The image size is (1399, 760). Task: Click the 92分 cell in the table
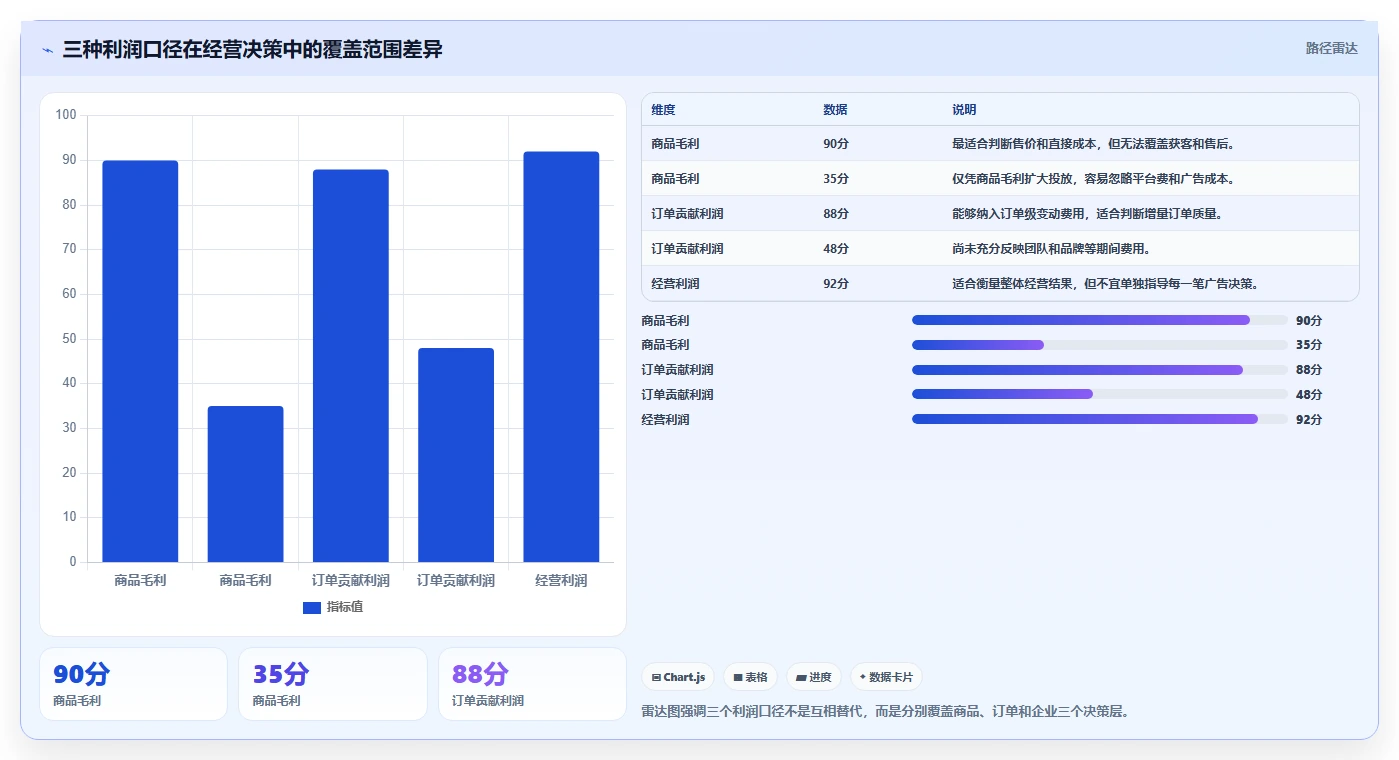click(x=836, y=284)
